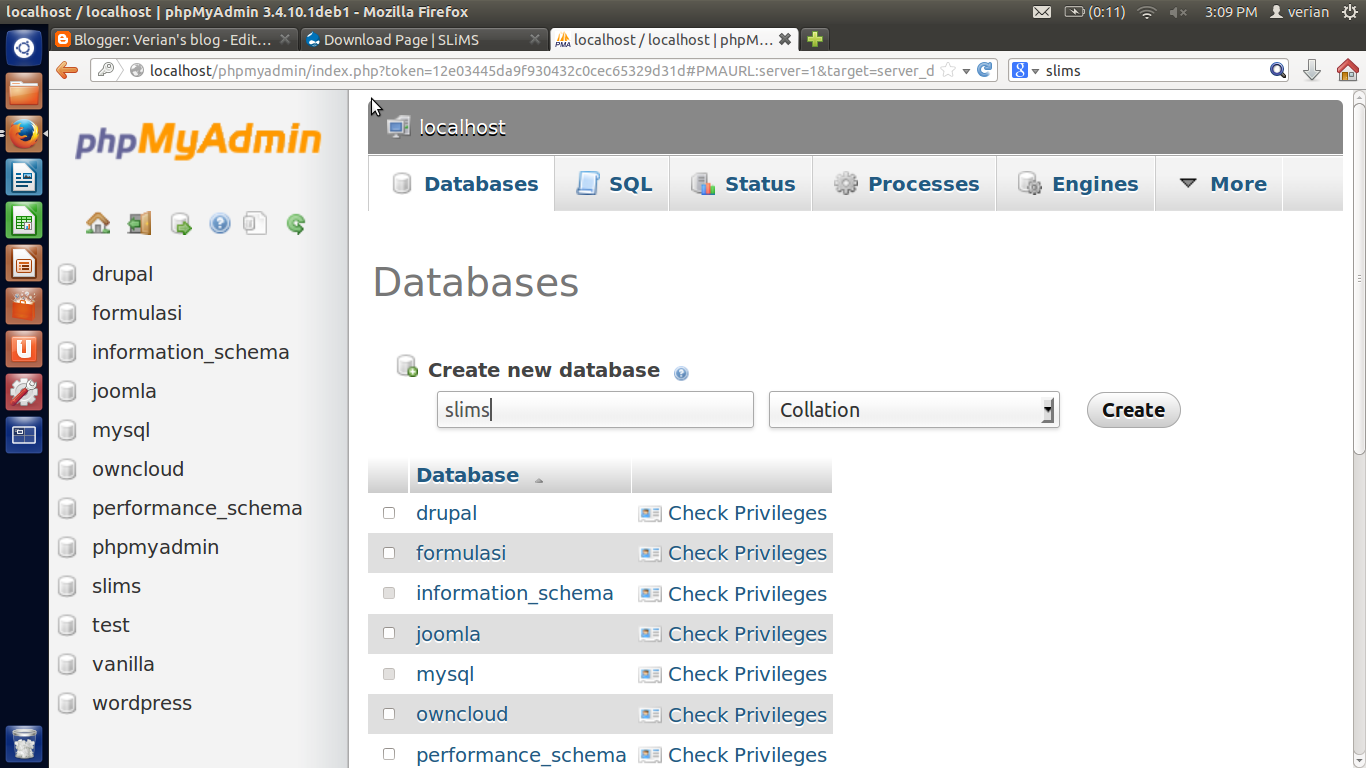Open the URL history dropdown arrow
This screenshot has height=768, width=1366.
pos(966,71)
